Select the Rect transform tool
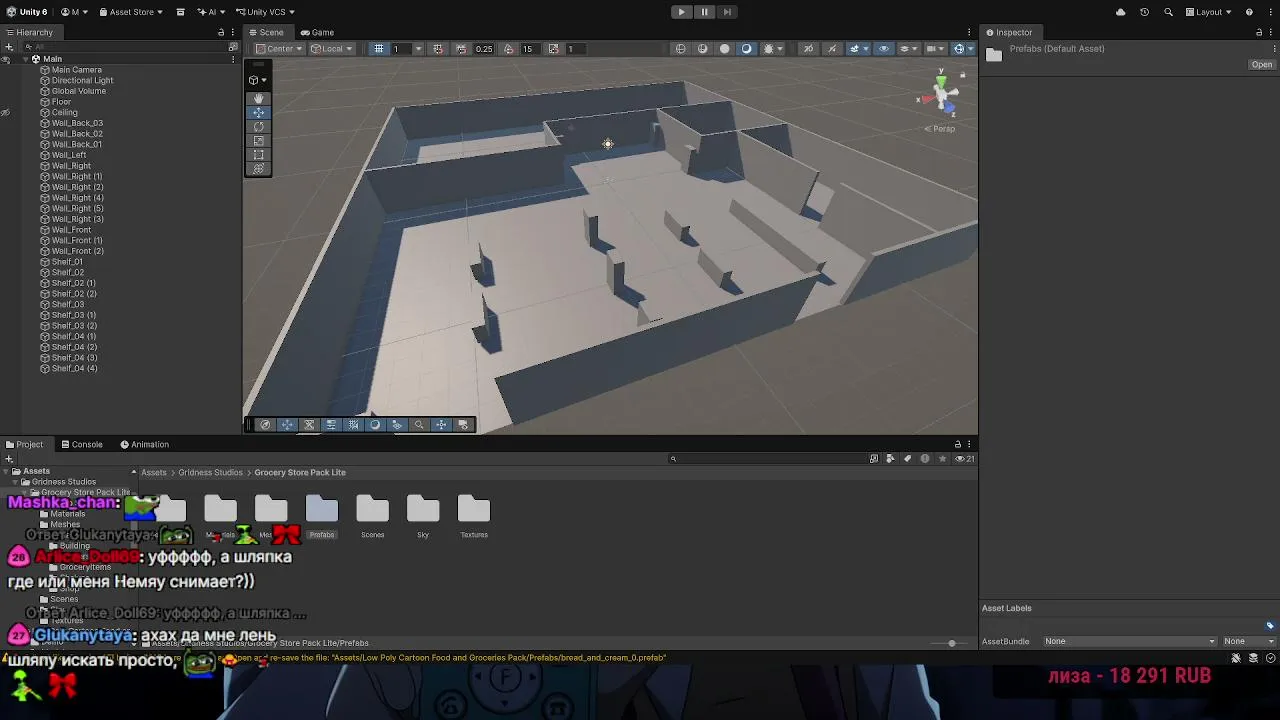The image size is (1280, 720). point(259,154)
